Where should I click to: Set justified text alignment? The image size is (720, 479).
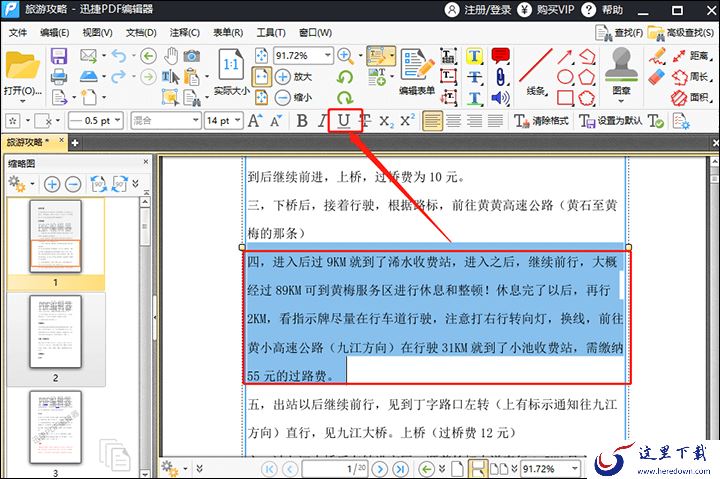pyautogui.click(x=495, y=121)
